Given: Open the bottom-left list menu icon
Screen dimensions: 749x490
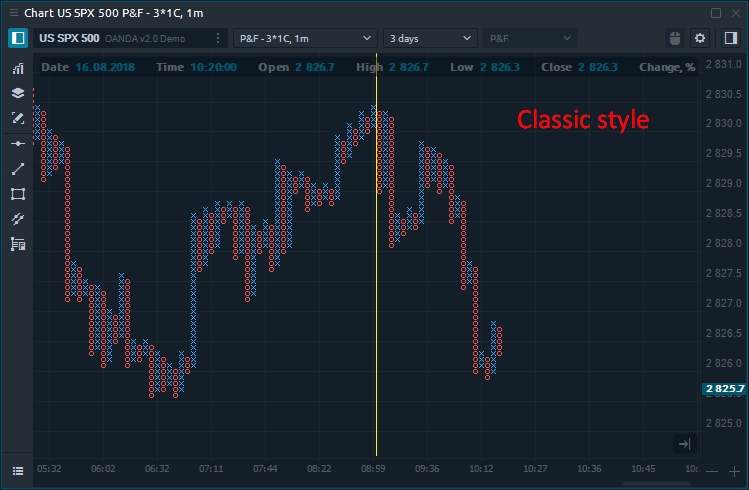Looking at the screenshot, I should coord(18,470).
